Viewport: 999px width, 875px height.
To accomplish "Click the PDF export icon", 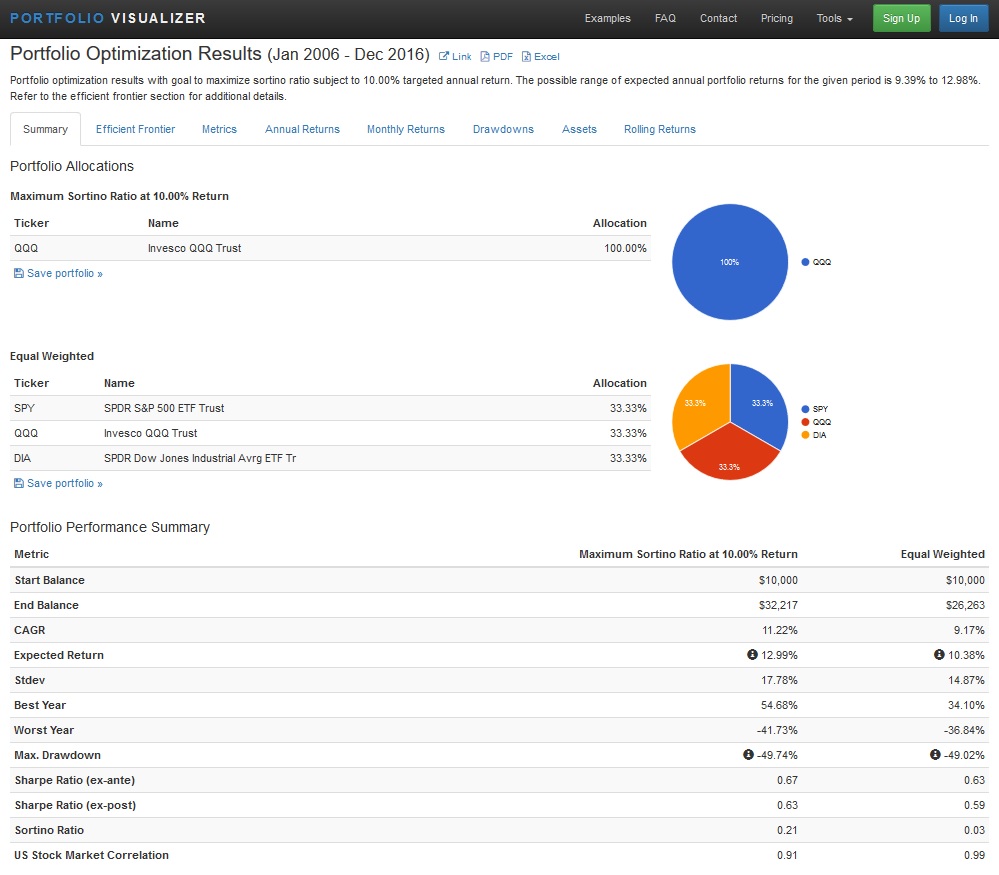I will (485, 56).
